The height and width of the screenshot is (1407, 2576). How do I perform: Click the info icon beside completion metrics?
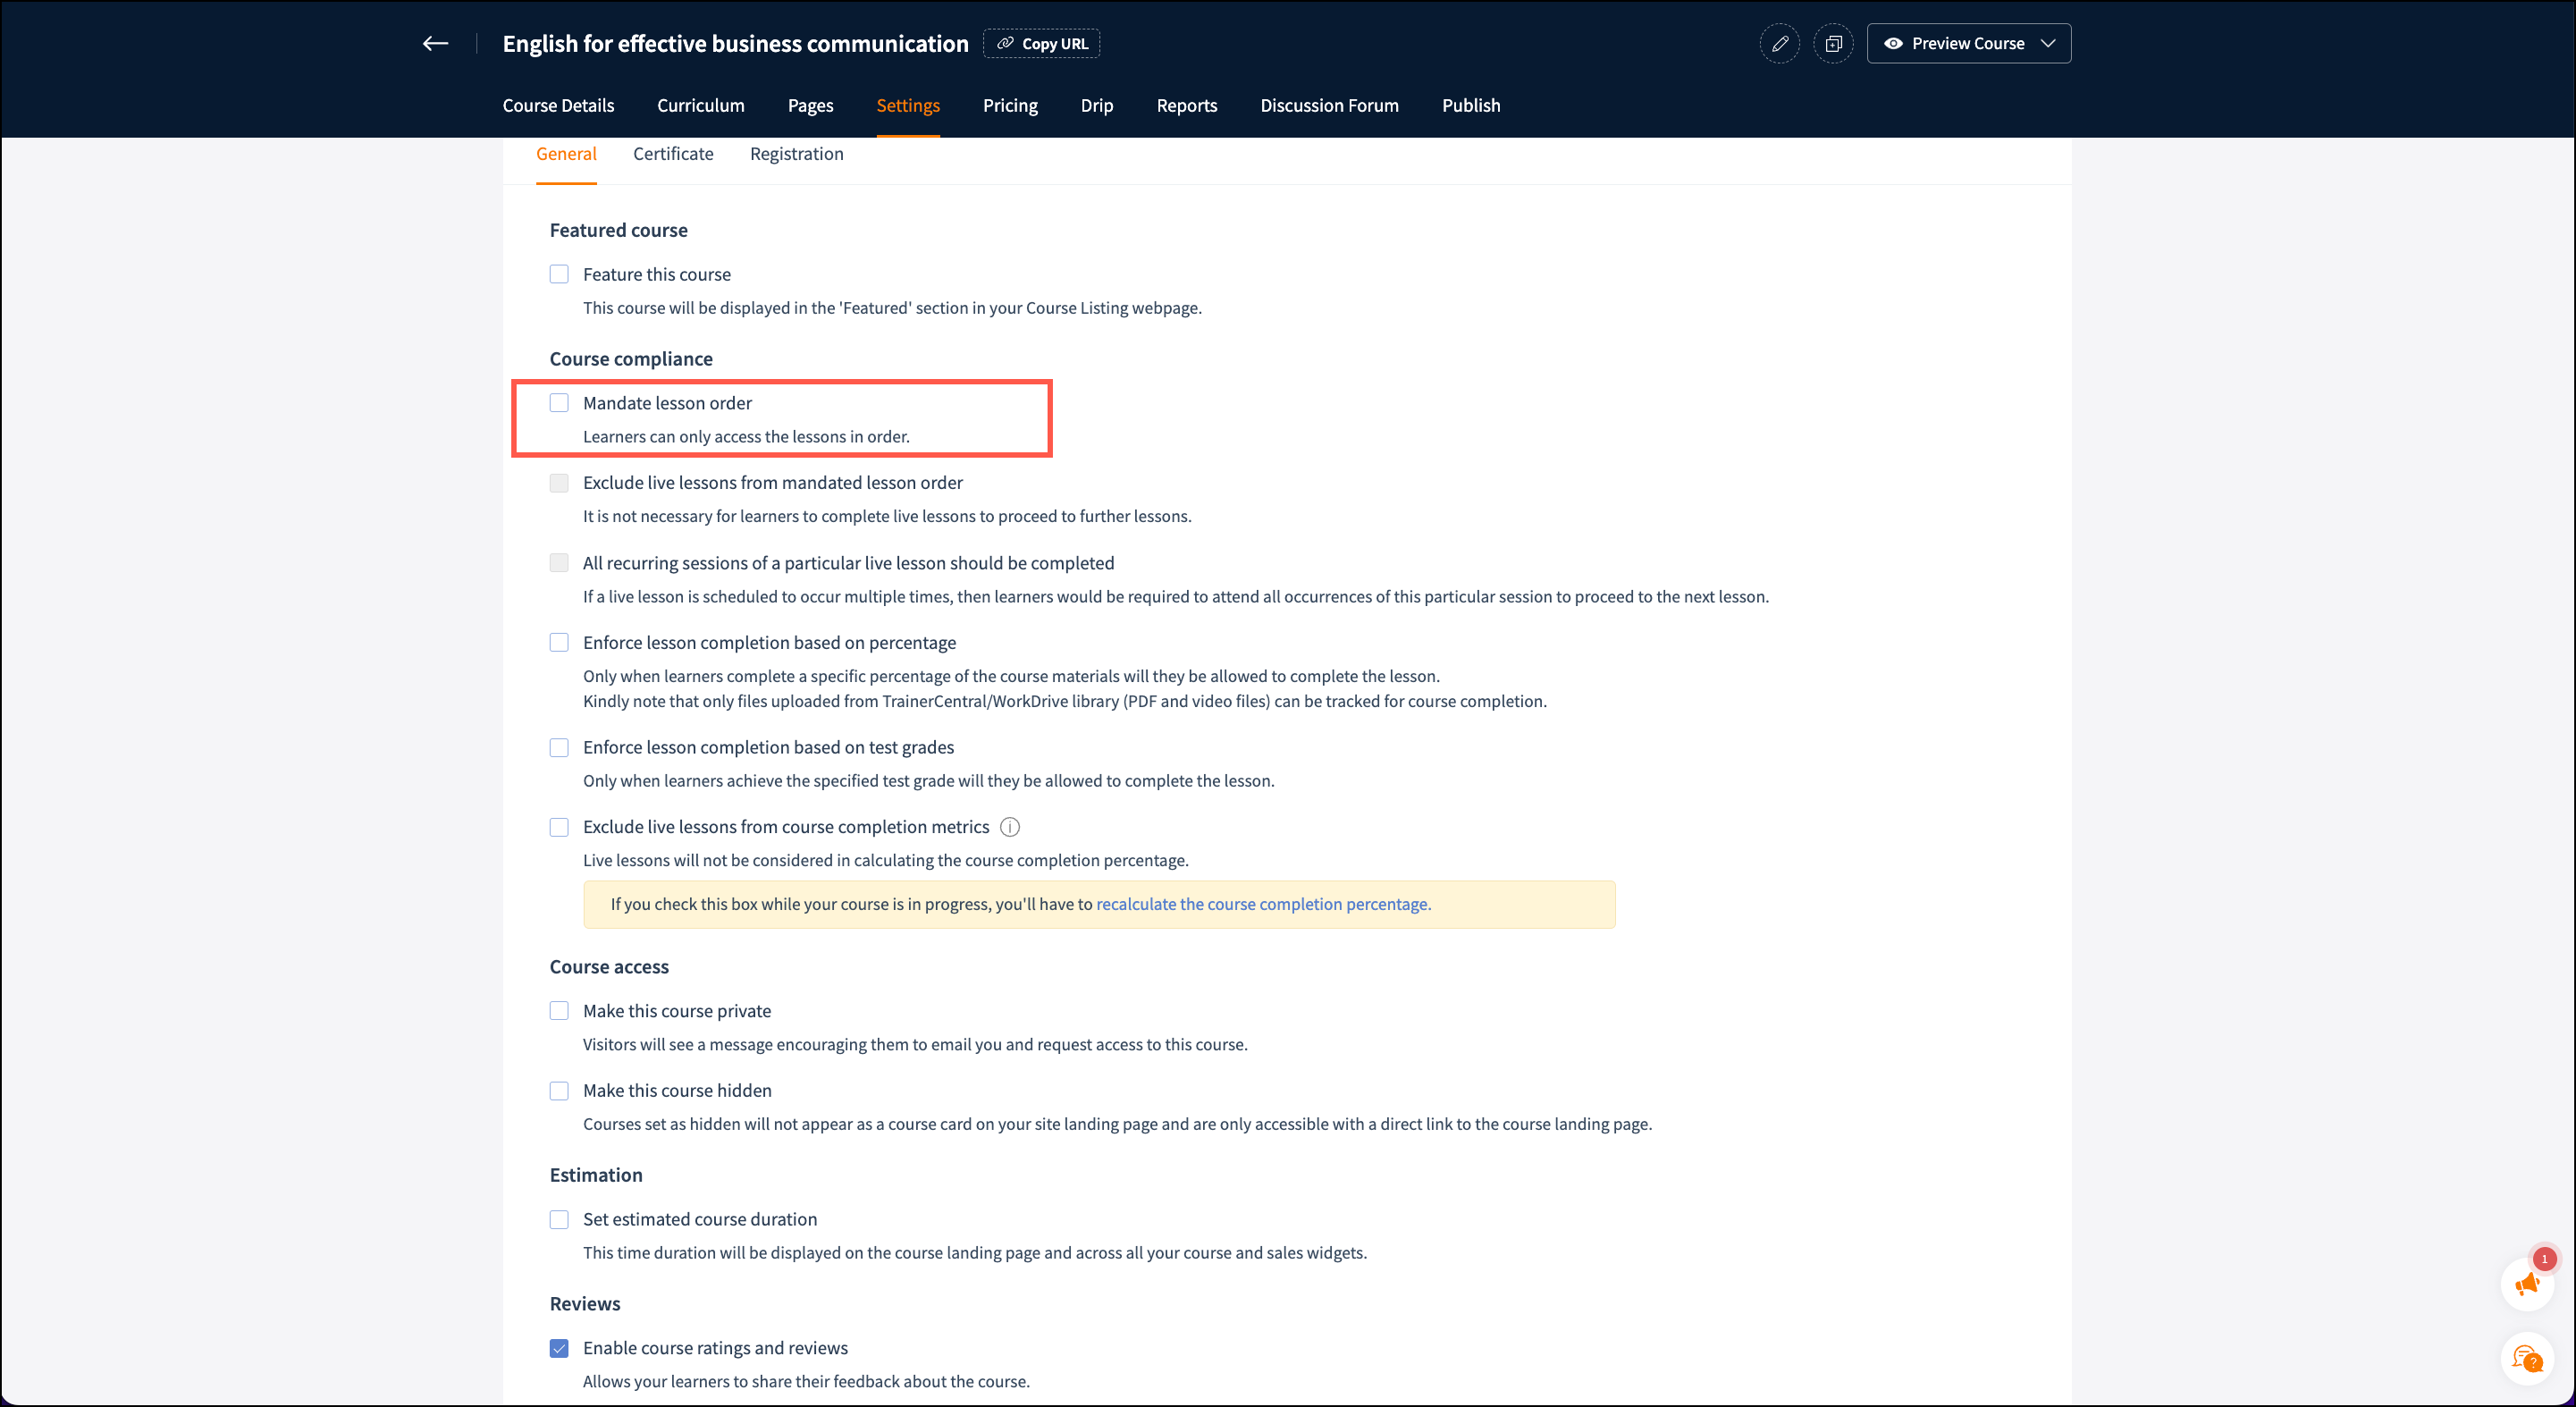pos(1010,827)
